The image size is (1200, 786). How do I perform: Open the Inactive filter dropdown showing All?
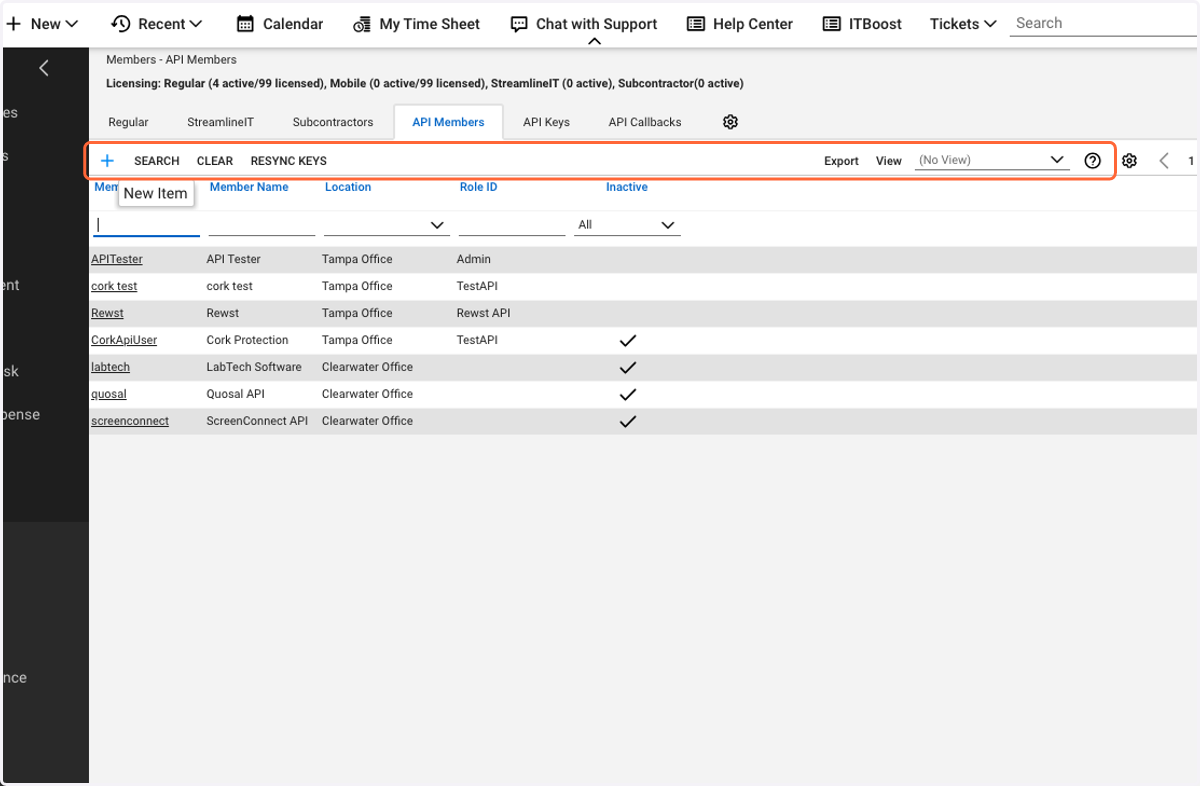(x=627, y=225)
